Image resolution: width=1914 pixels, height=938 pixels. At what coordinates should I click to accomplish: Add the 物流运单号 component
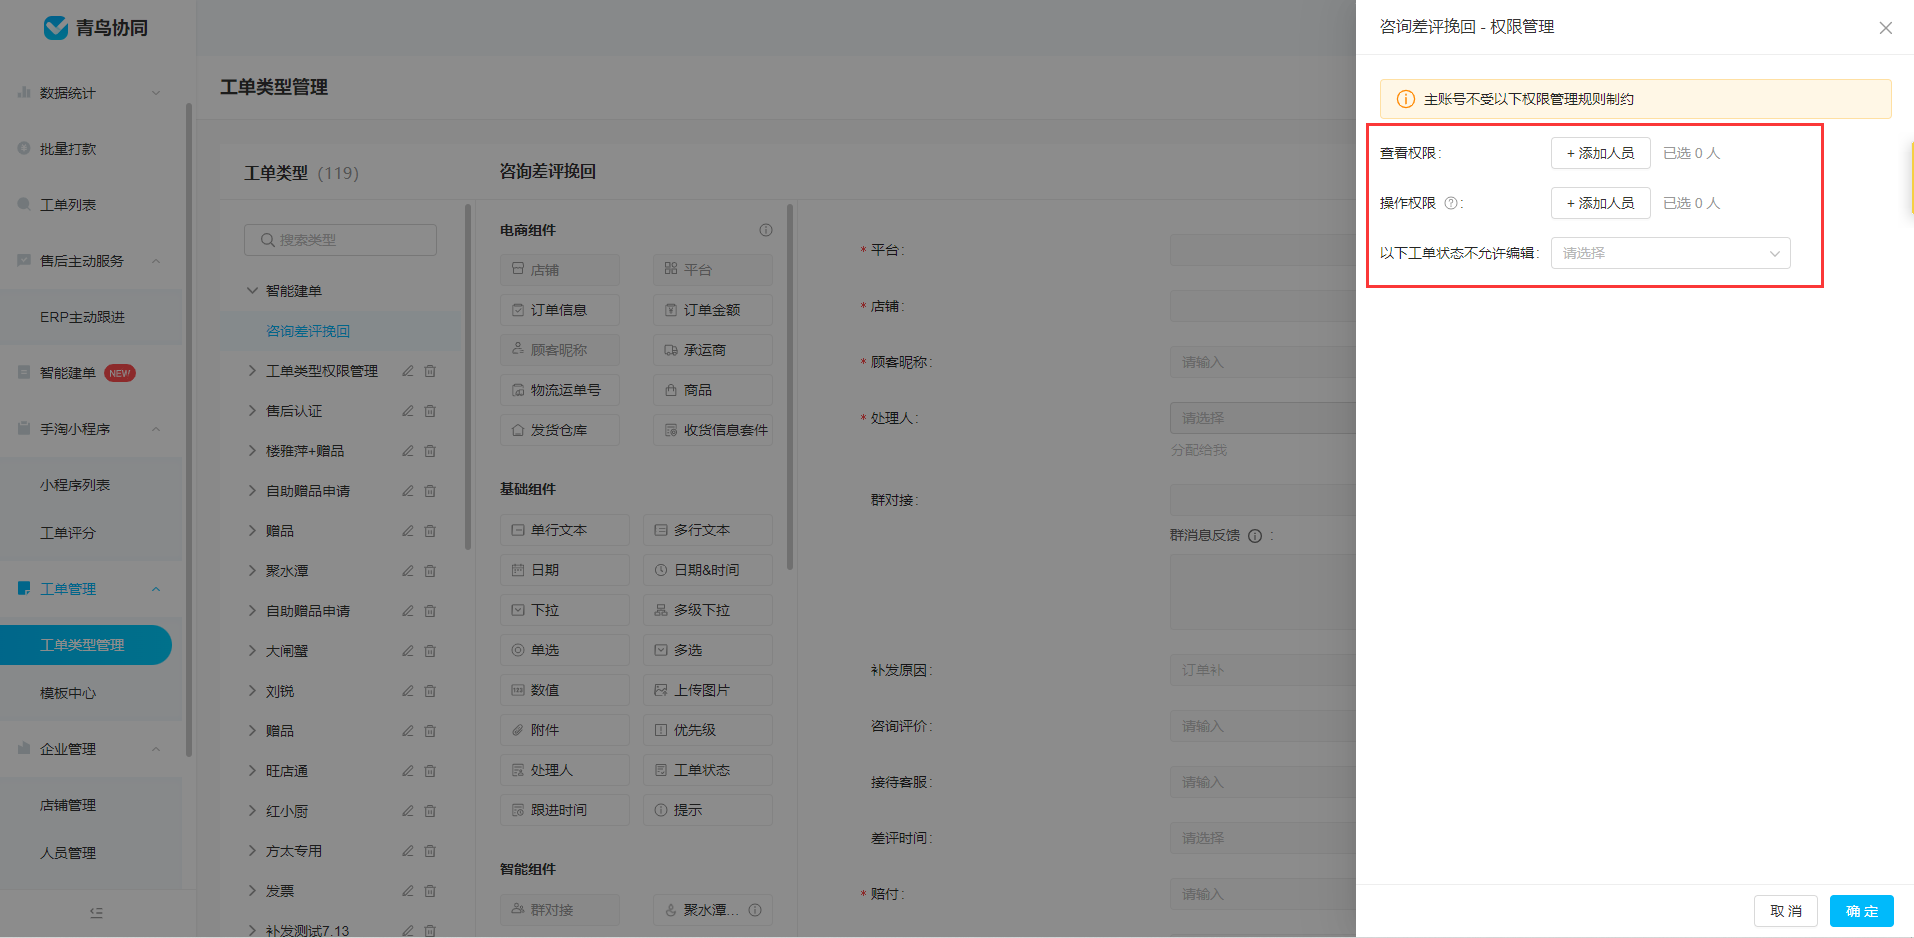[560, 390]
